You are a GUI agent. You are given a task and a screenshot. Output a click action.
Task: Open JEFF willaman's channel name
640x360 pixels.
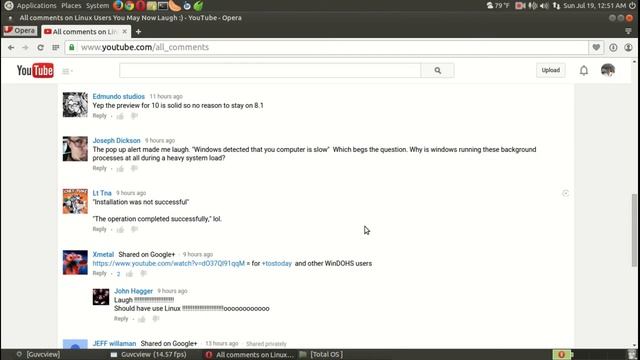click(114, 344)
